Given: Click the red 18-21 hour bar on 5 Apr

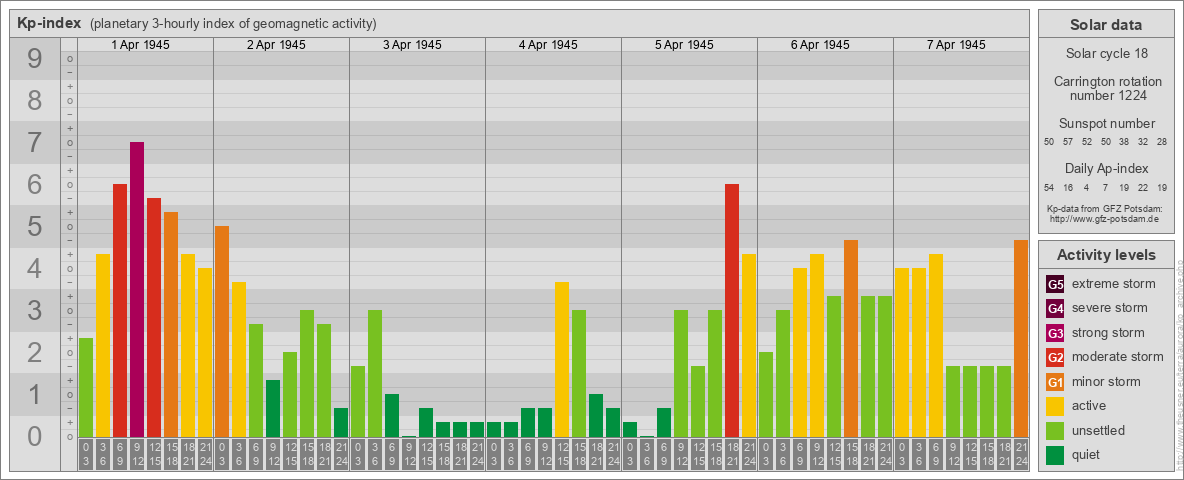Looking at the screenshot, I should click(732, 311).
